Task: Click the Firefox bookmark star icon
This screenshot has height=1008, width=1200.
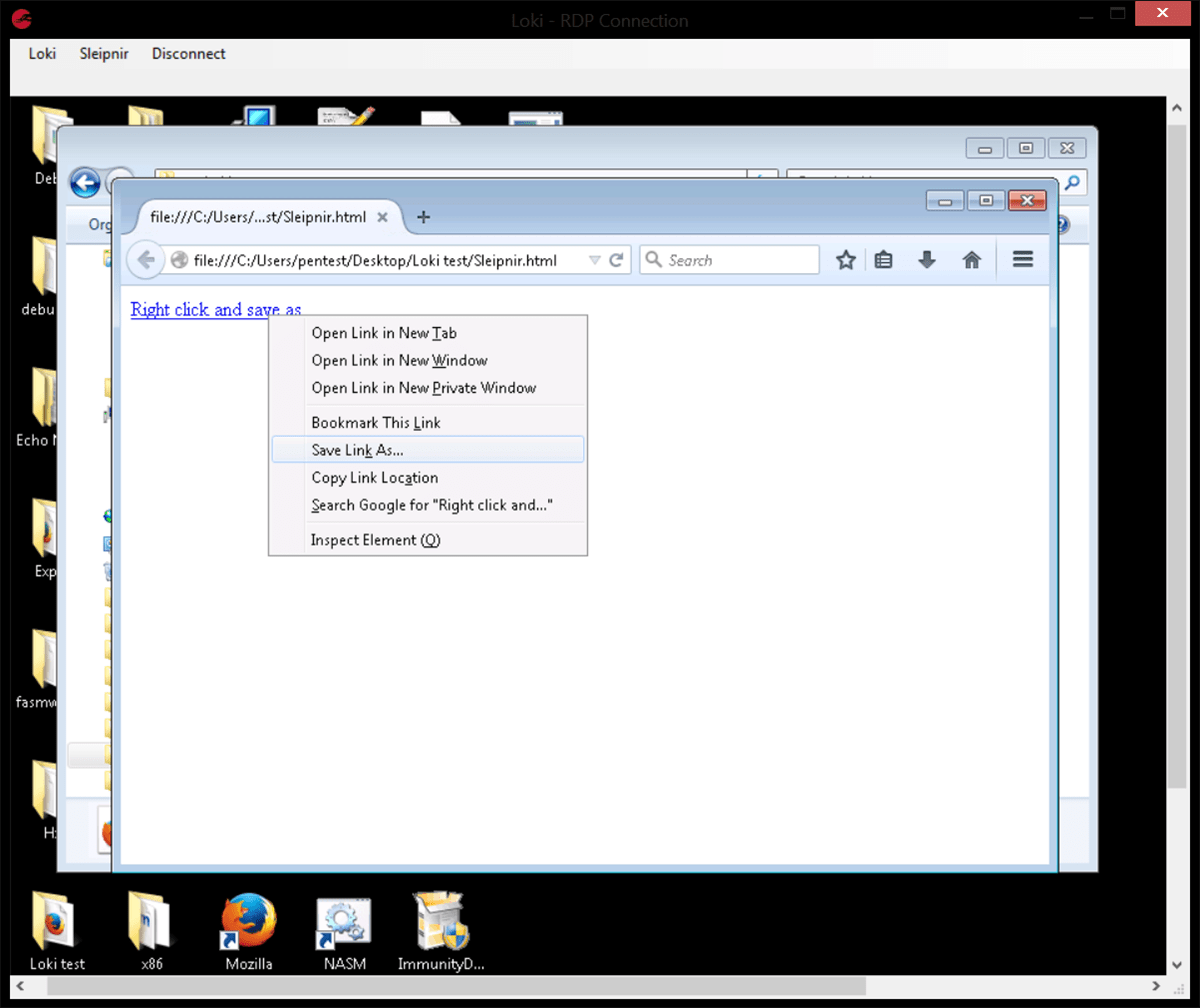Action: (x=846, y=260)
